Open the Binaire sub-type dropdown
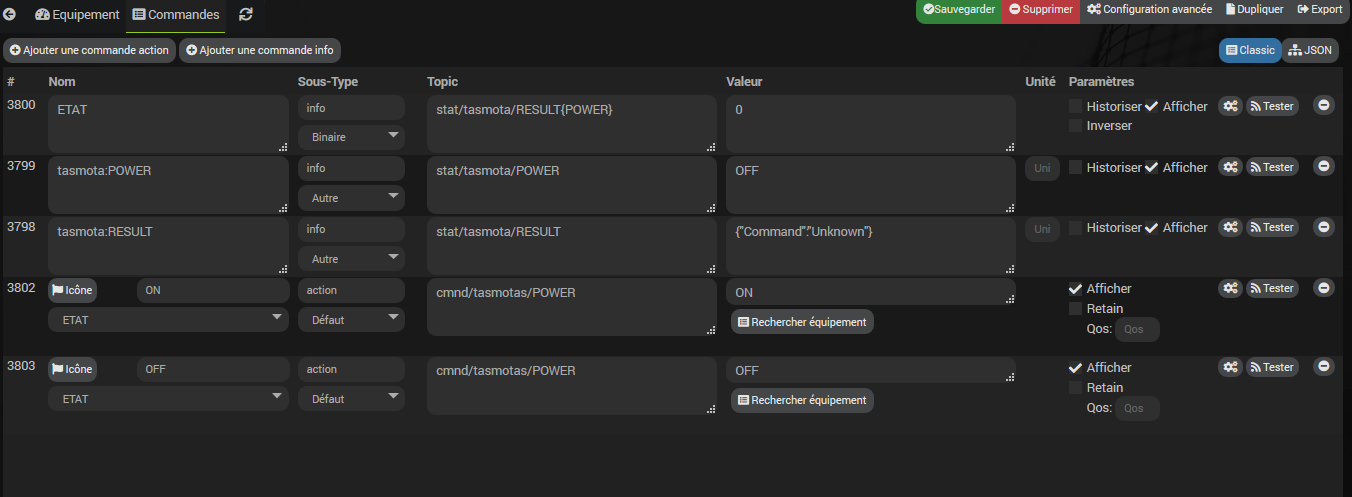Image resolution: width=1352 pixels, height=497 pixels. 351,137
